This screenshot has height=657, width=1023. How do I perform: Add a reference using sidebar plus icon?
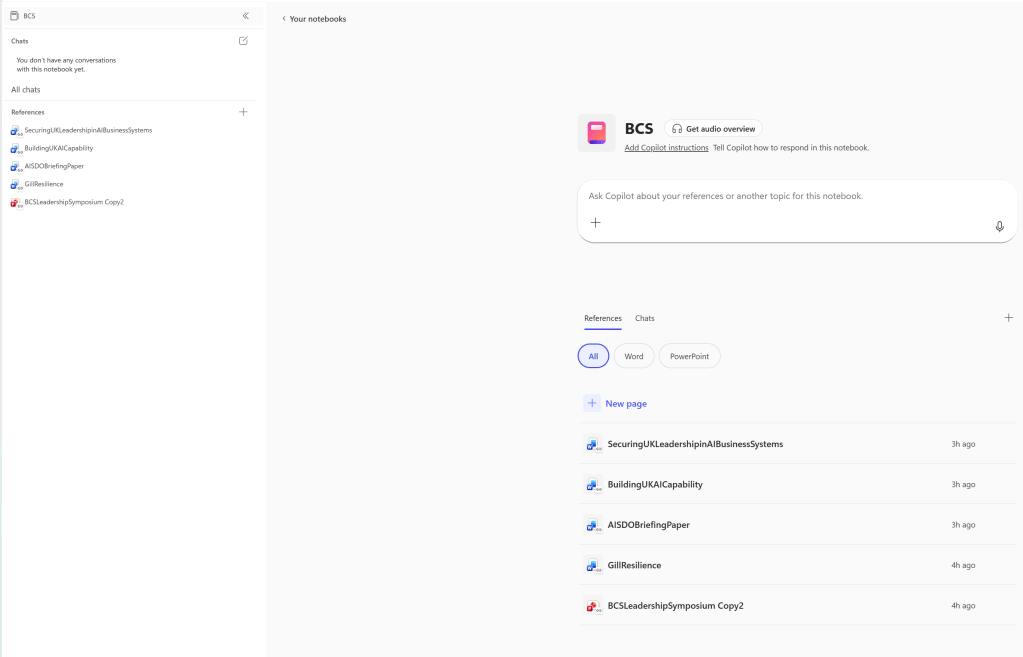243,112
